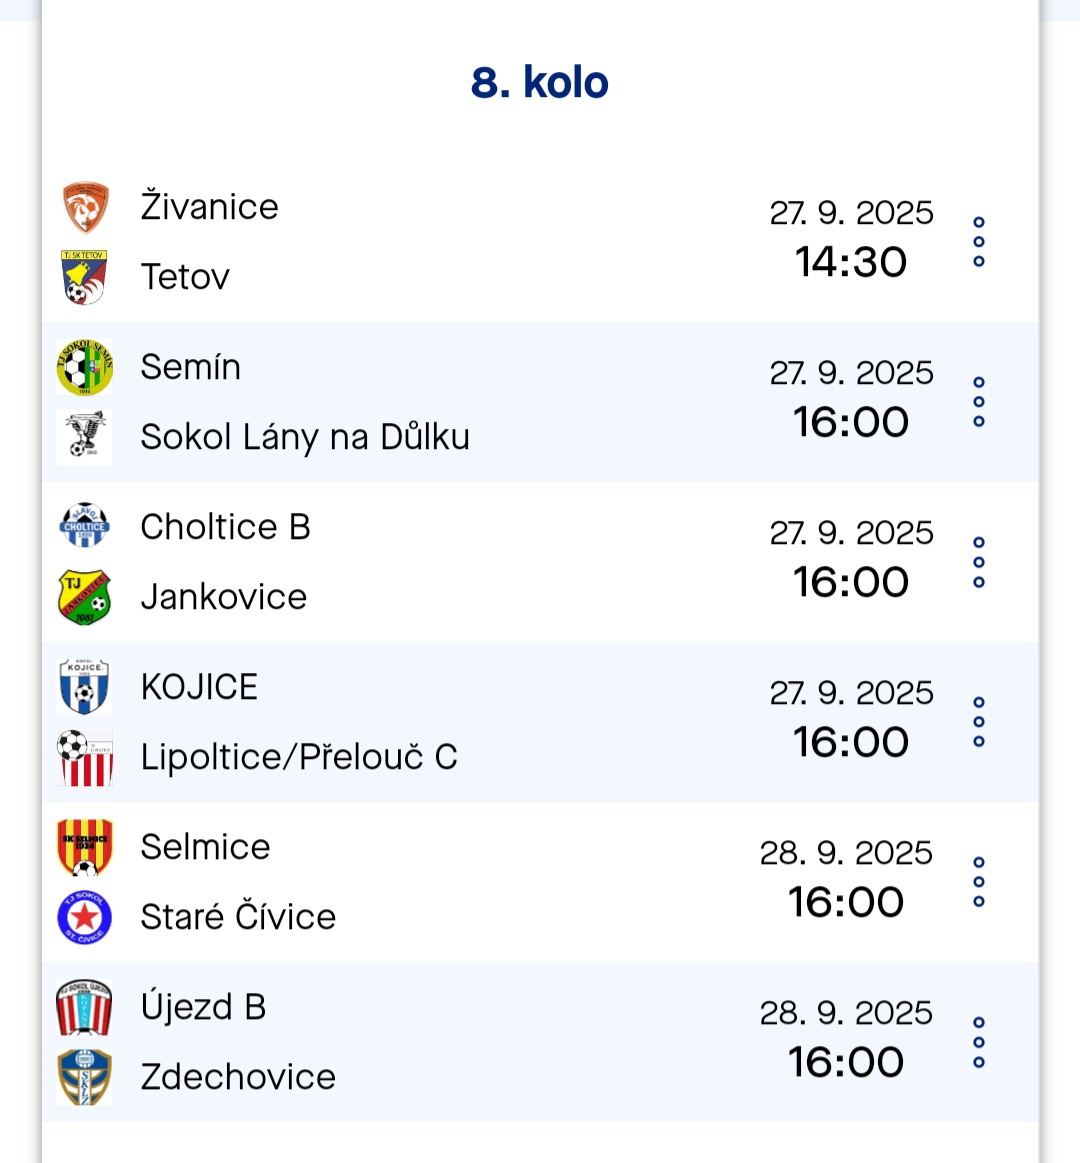Open more options for Újezd B match

pyautogui.click(x=979, y=1042)
